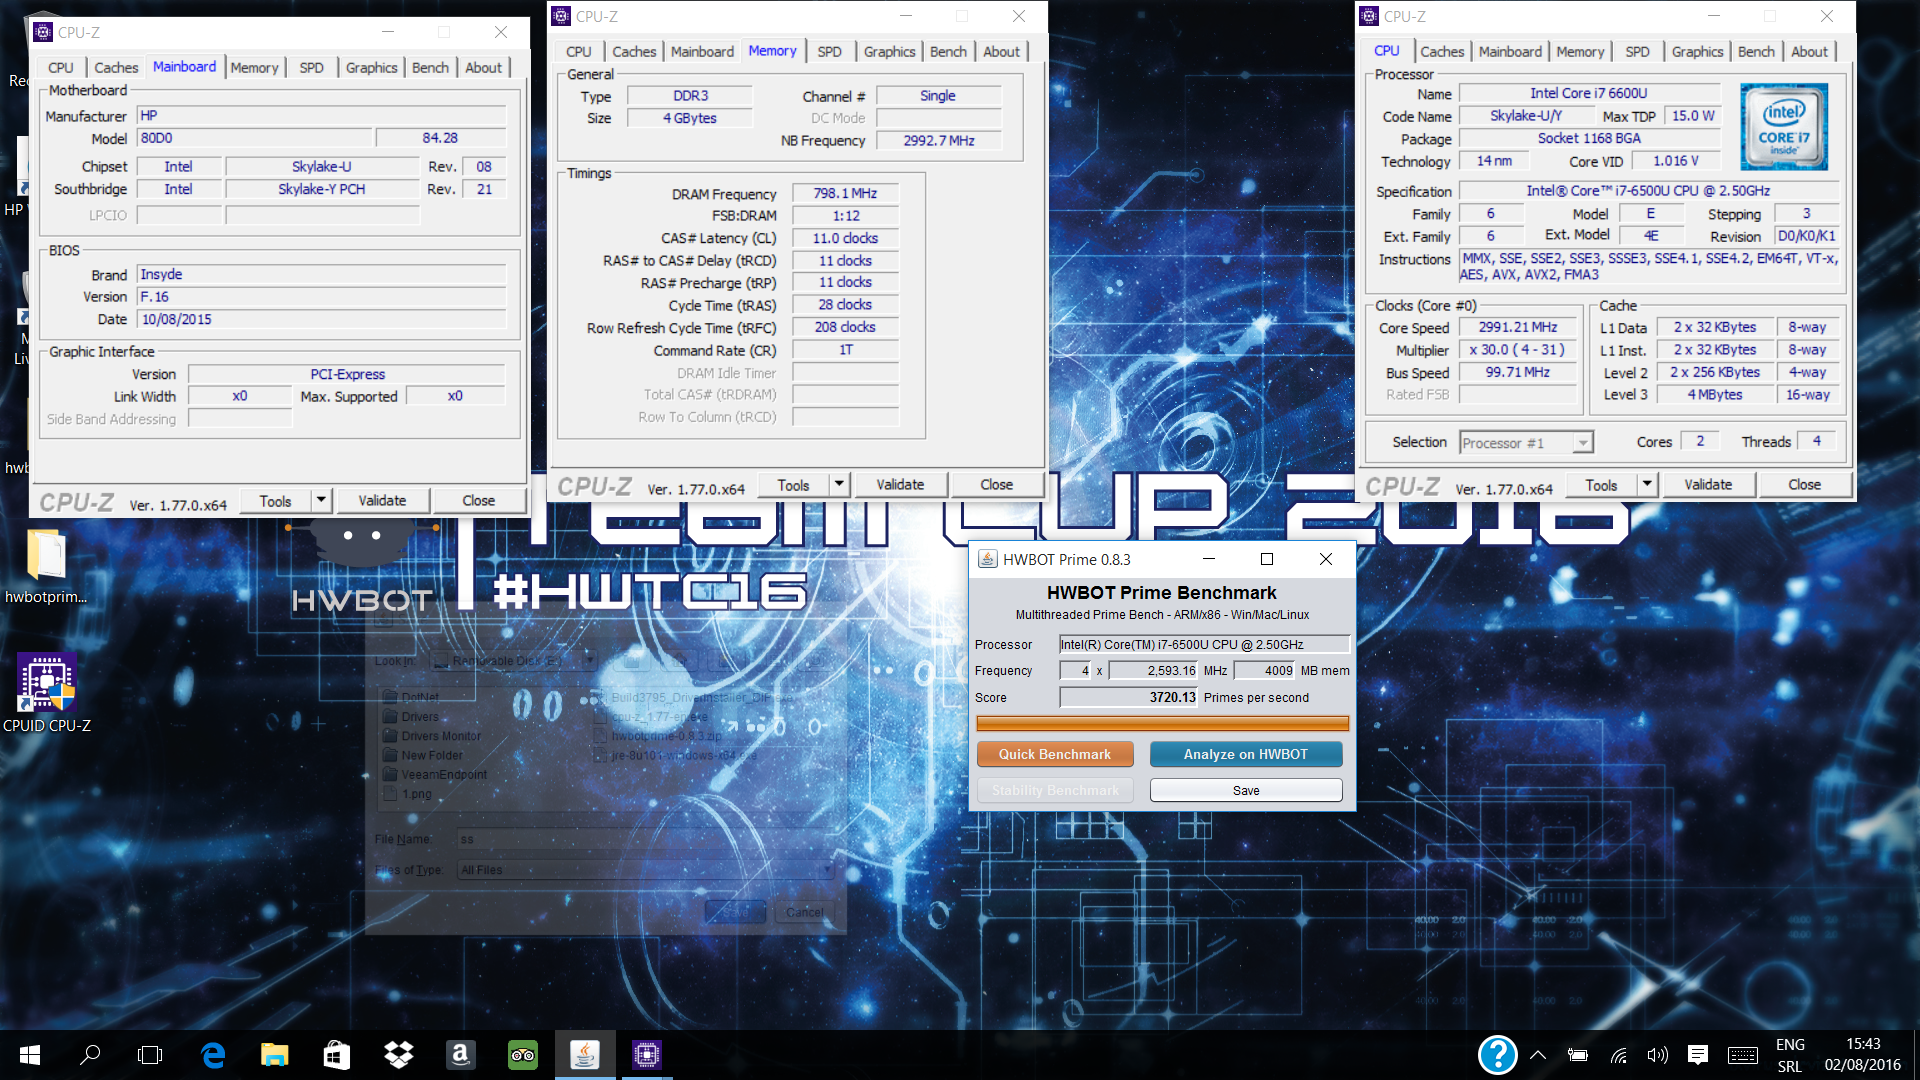Click Save in HWBOT Prime
Image resolution: width=1920 pixels, height=1080 pixels.
[x=1246, y=790]
